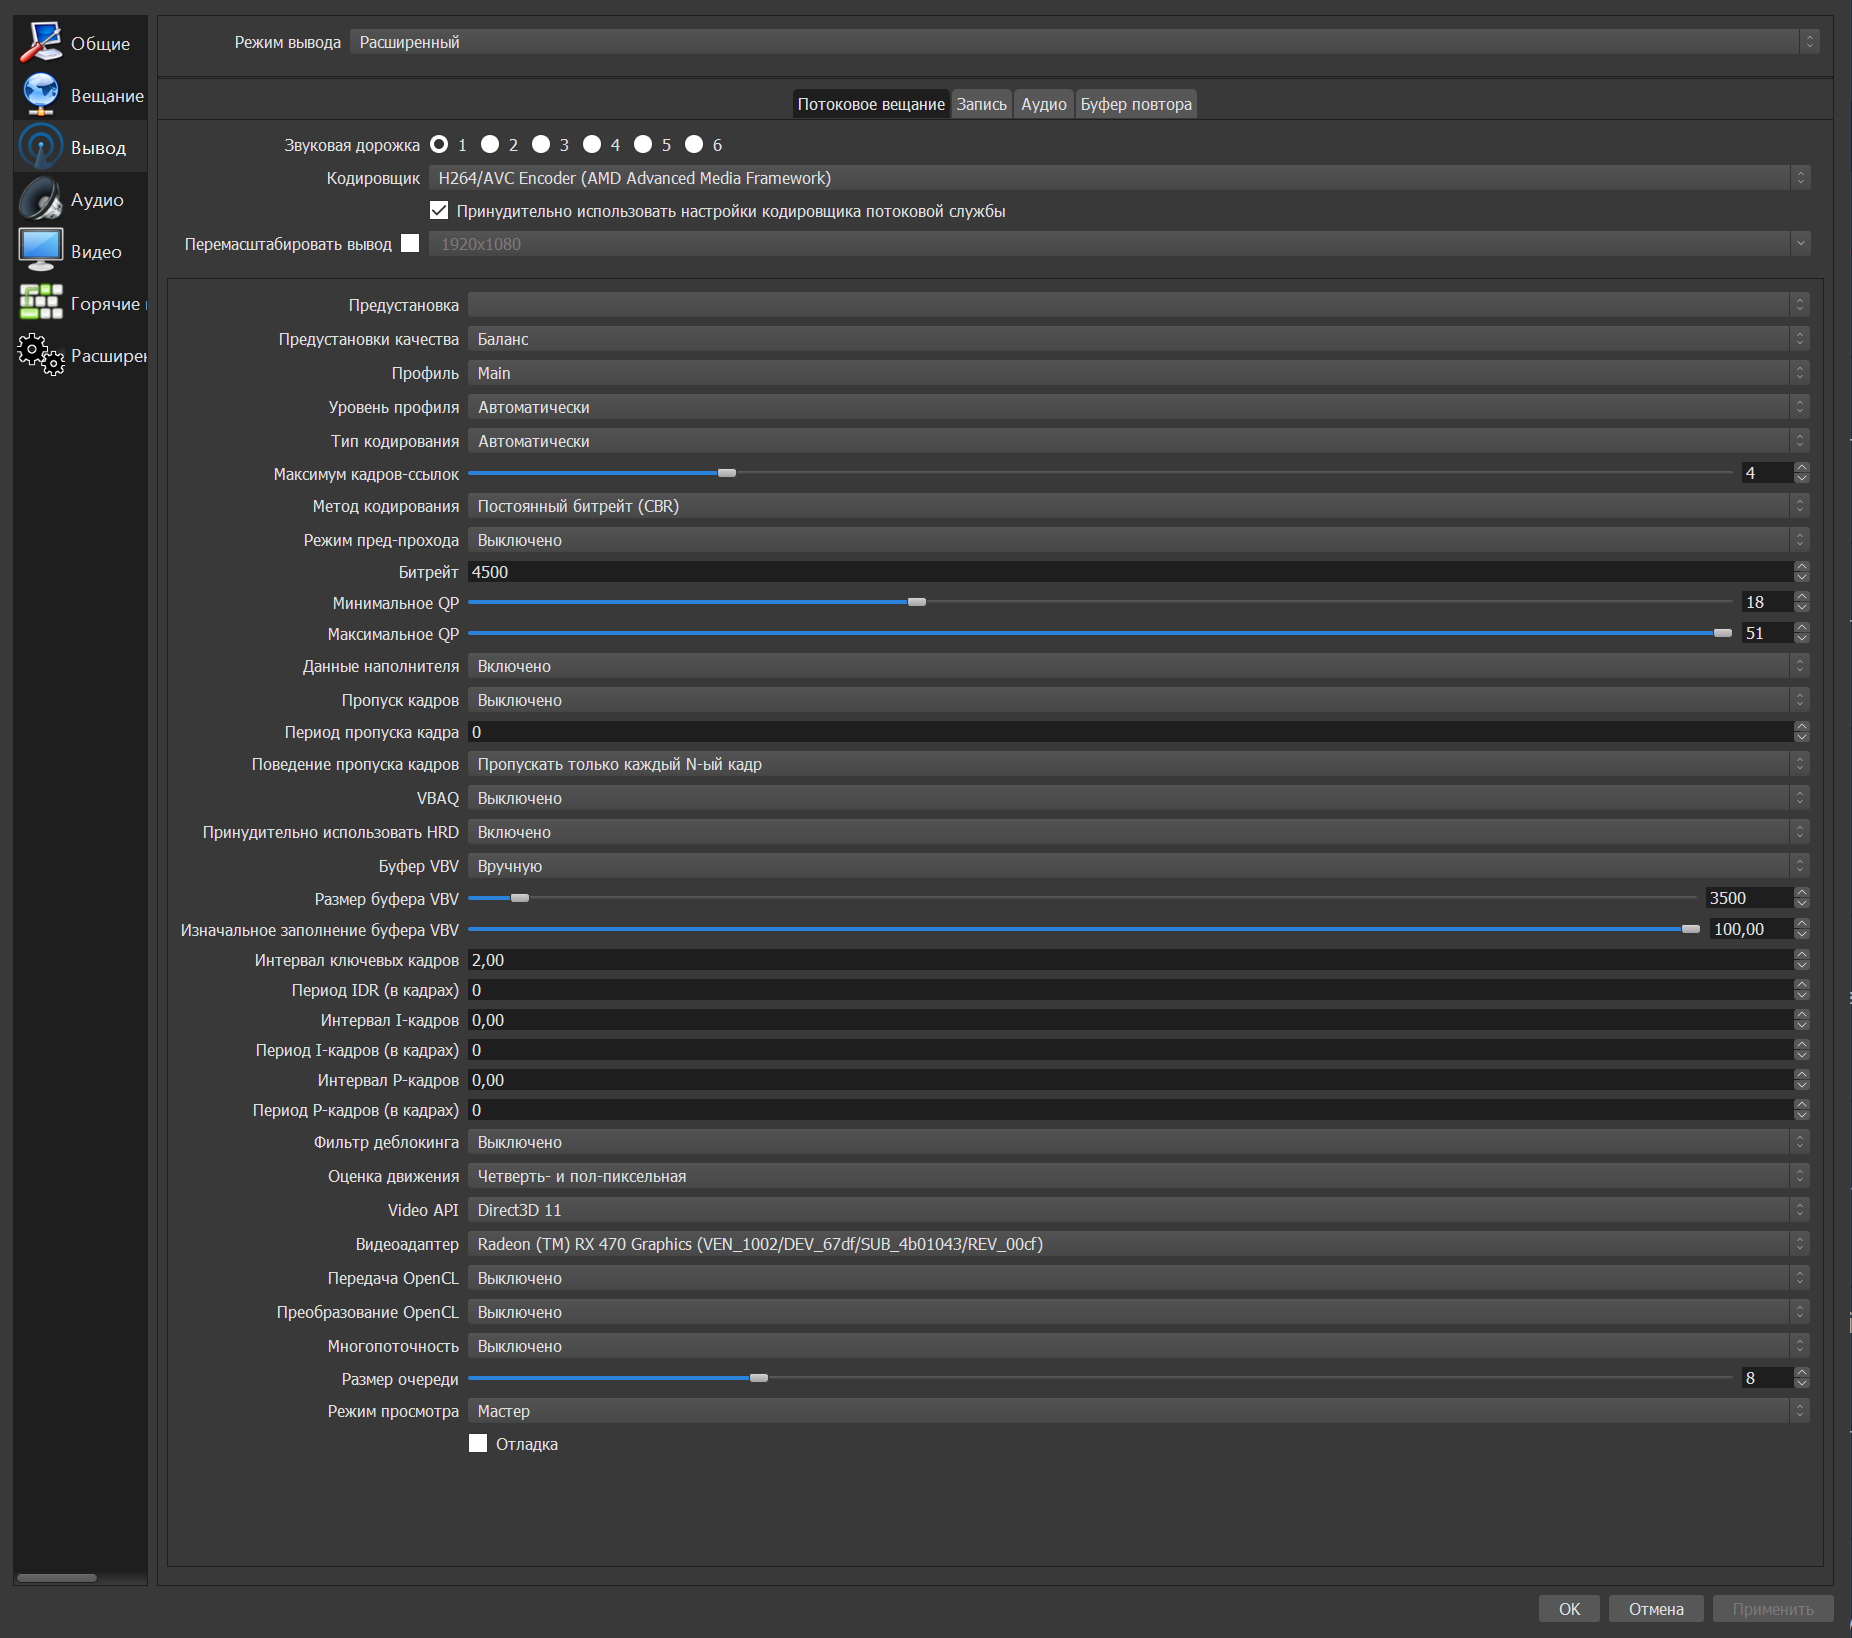Screen dimensions: 1852x1638
Task: Open Метод кодирования CBR dropdown
Action: pyautogui.click(x=1138, y=506)
